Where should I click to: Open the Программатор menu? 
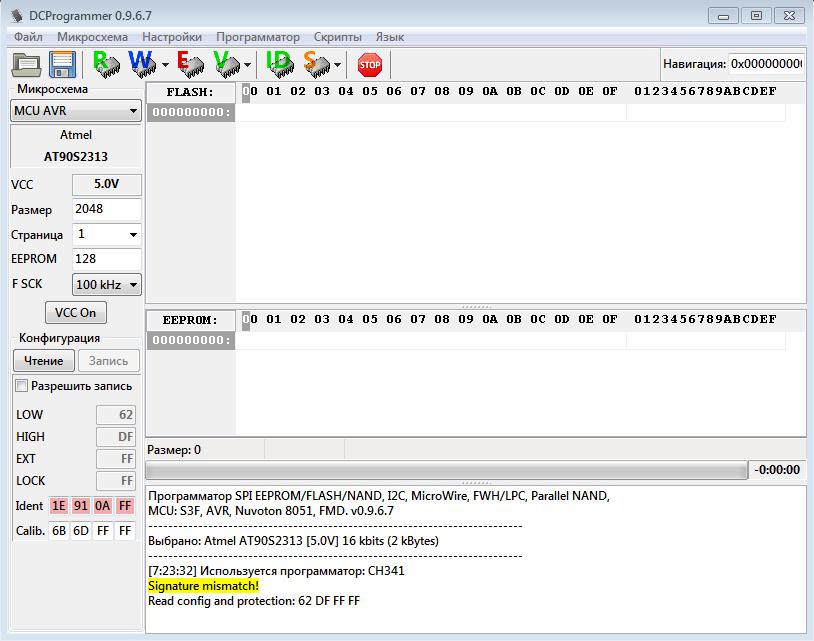point(257,37)
